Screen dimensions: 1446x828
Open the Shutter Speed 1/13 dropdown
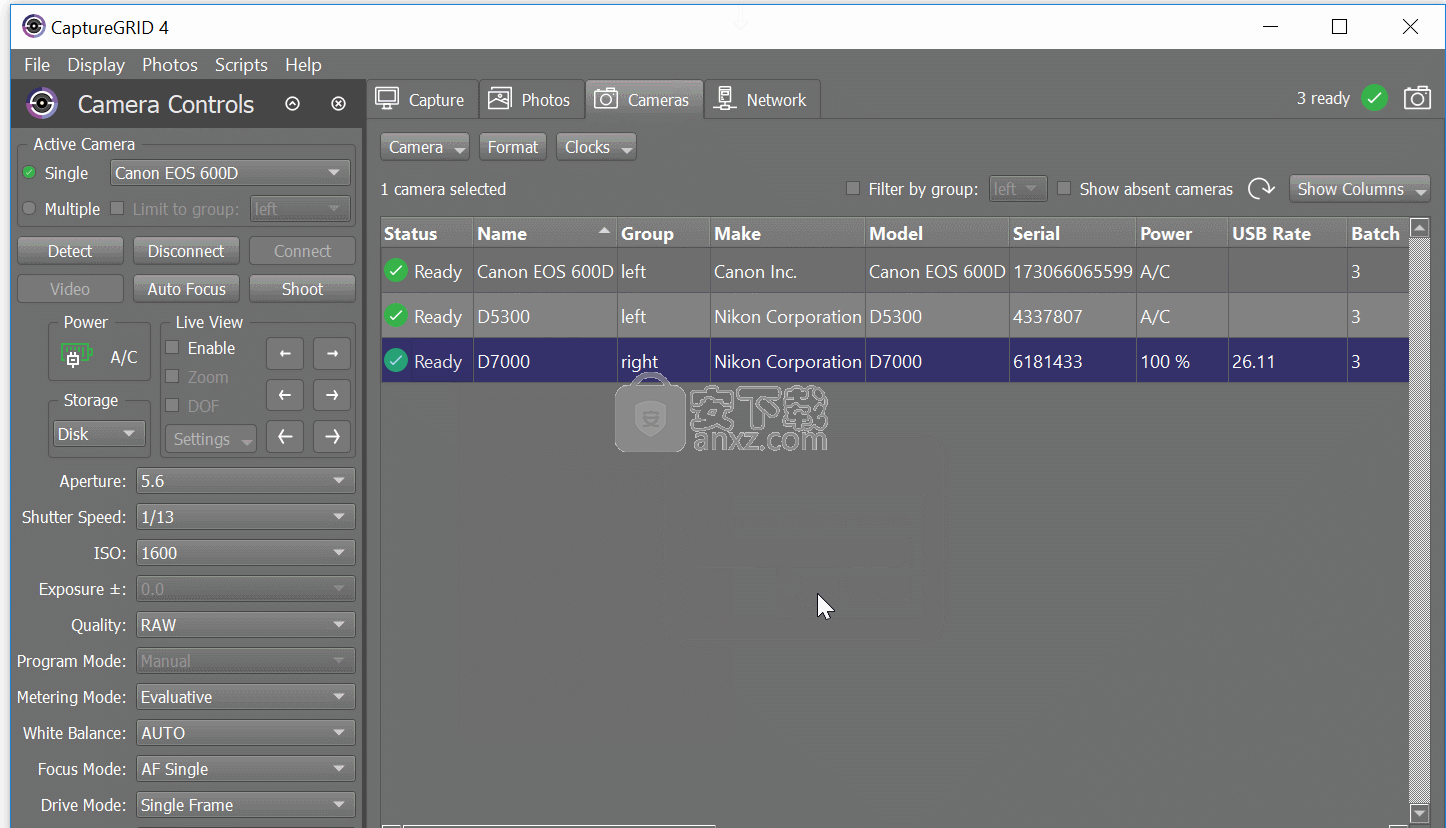click(x=245, y=517)
